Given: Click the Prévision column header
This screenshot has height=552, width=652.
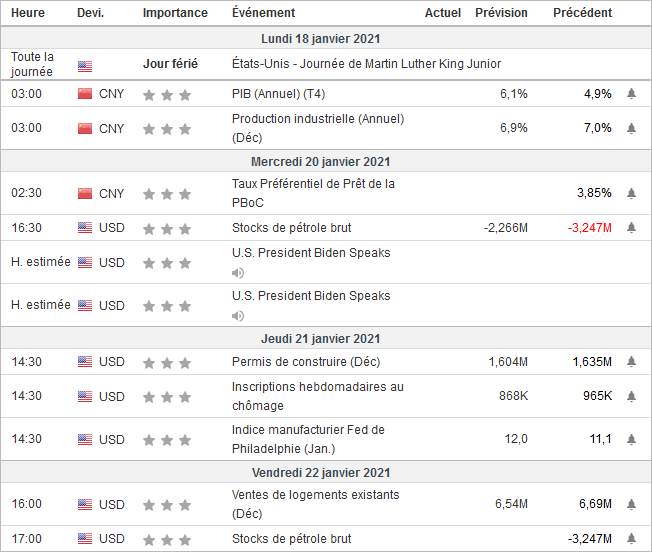Looking at the screenshot, I should click(501, 13).
